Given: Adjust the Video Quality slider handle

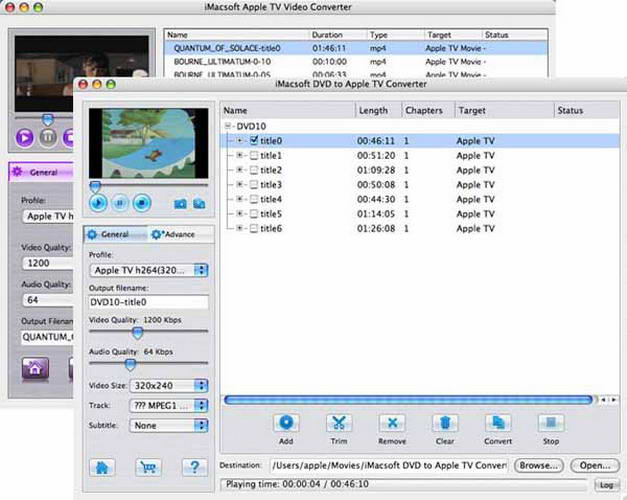Looking at the screenshot, I should coord(138,332).
